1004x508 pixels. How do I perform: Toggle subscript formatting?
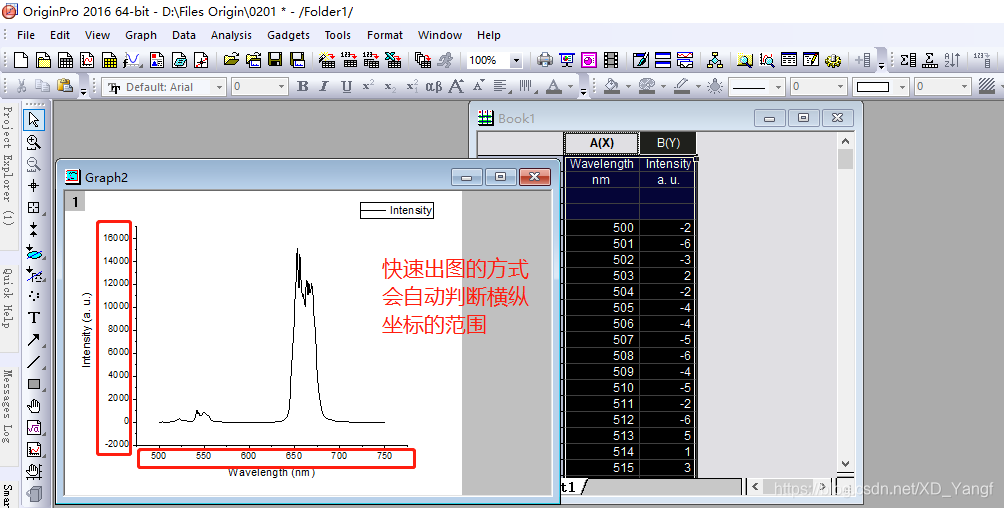click(x=390, y=86)
